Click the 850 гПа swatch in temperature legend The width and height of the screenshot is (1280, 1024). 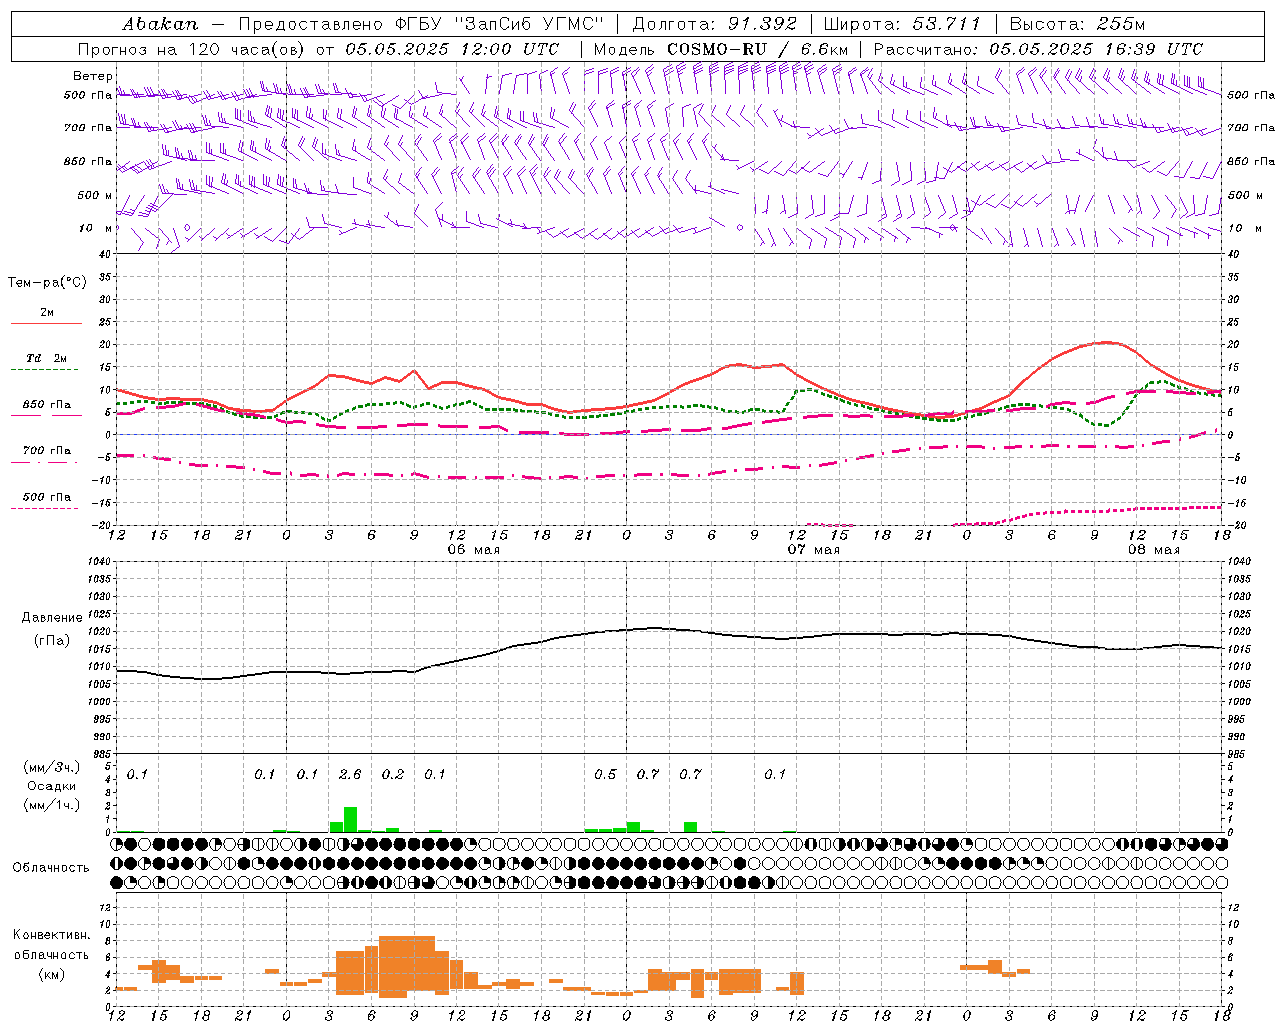[45, 416]
